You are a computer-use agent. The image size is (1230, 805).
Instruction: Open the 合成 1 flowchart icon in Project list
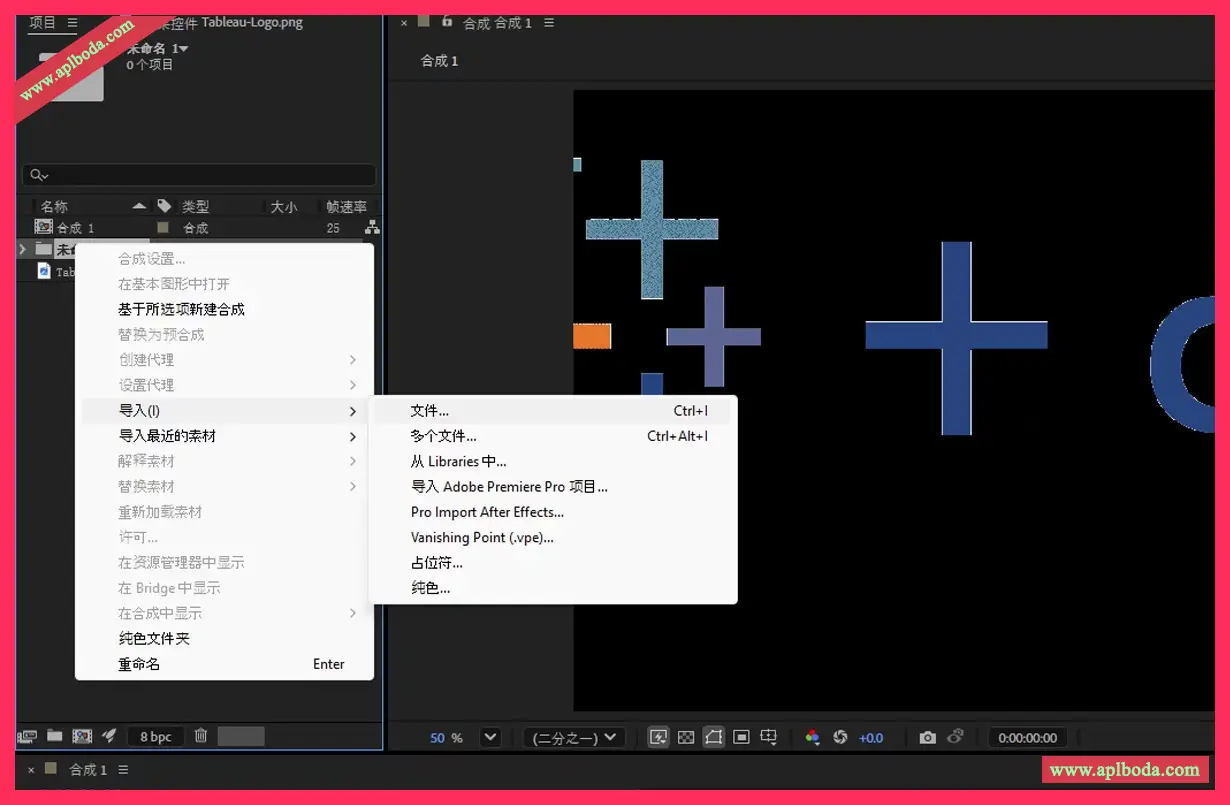(x=372, y=227)
